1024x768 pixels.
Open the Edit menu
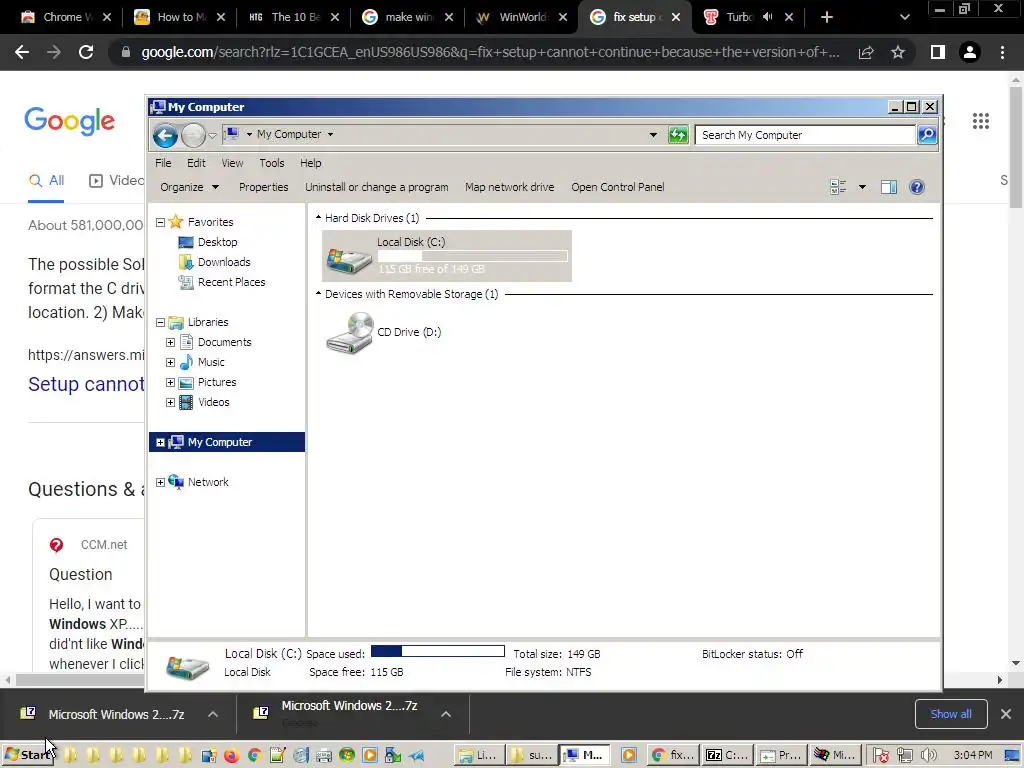coord(196,163)
